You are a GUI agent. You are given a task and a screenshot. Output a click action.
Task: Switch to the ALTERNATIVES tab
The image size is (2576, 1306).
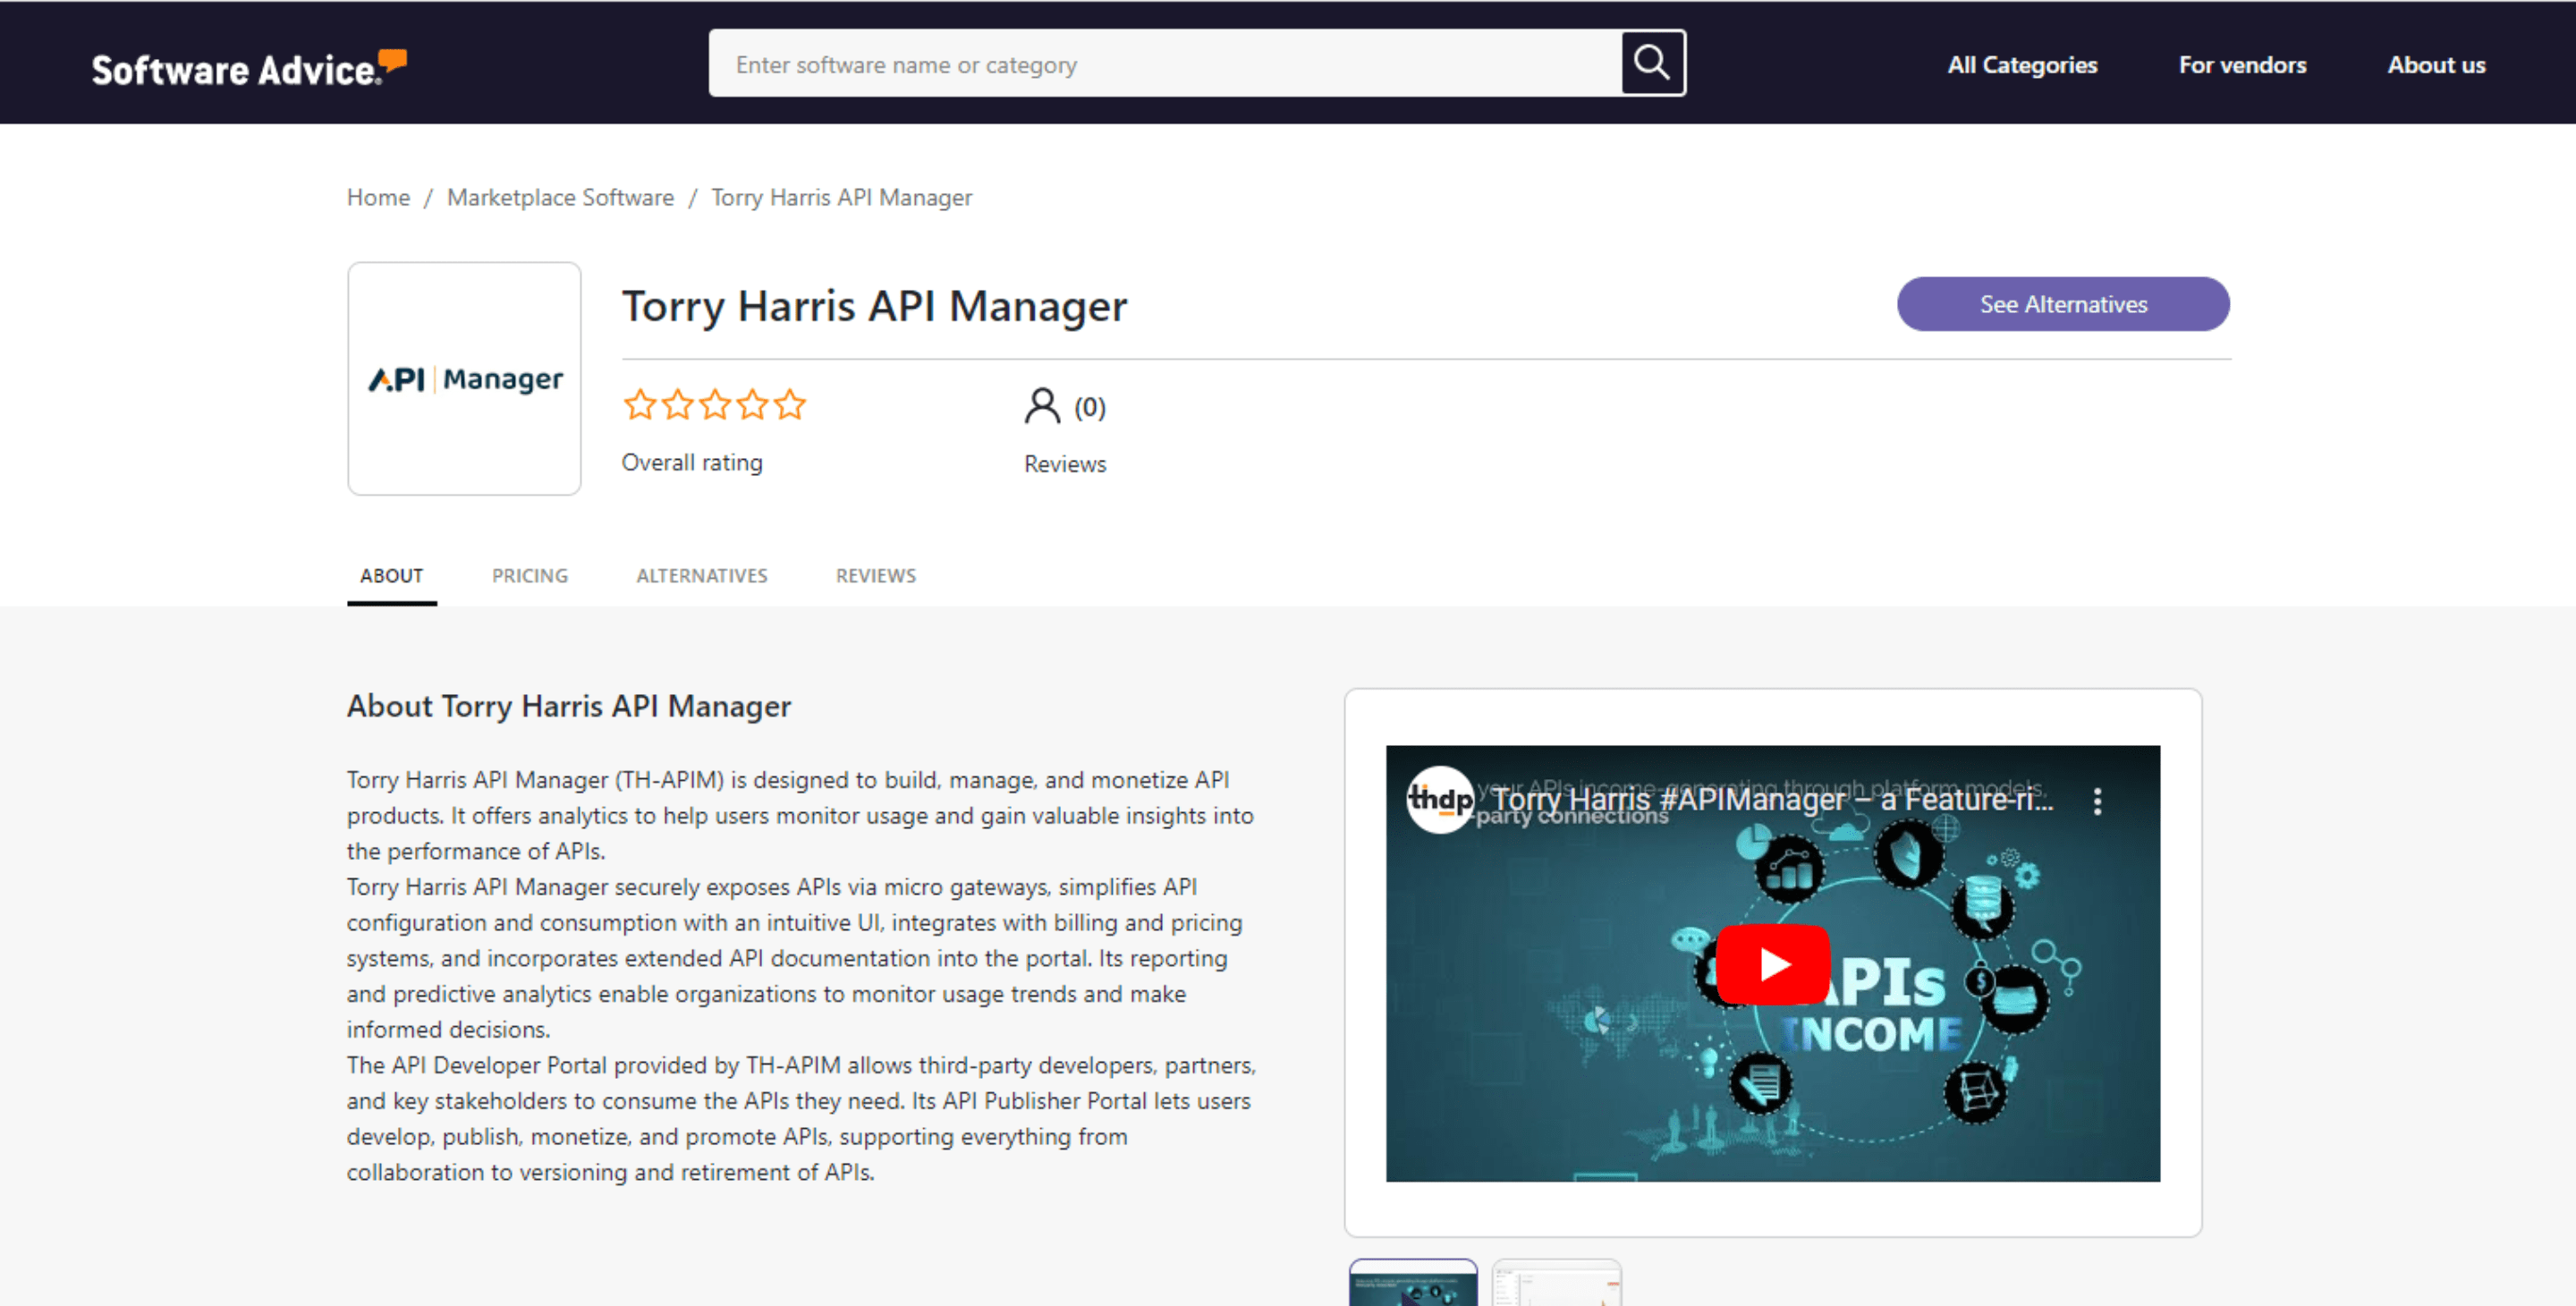(x=701, y=576)
